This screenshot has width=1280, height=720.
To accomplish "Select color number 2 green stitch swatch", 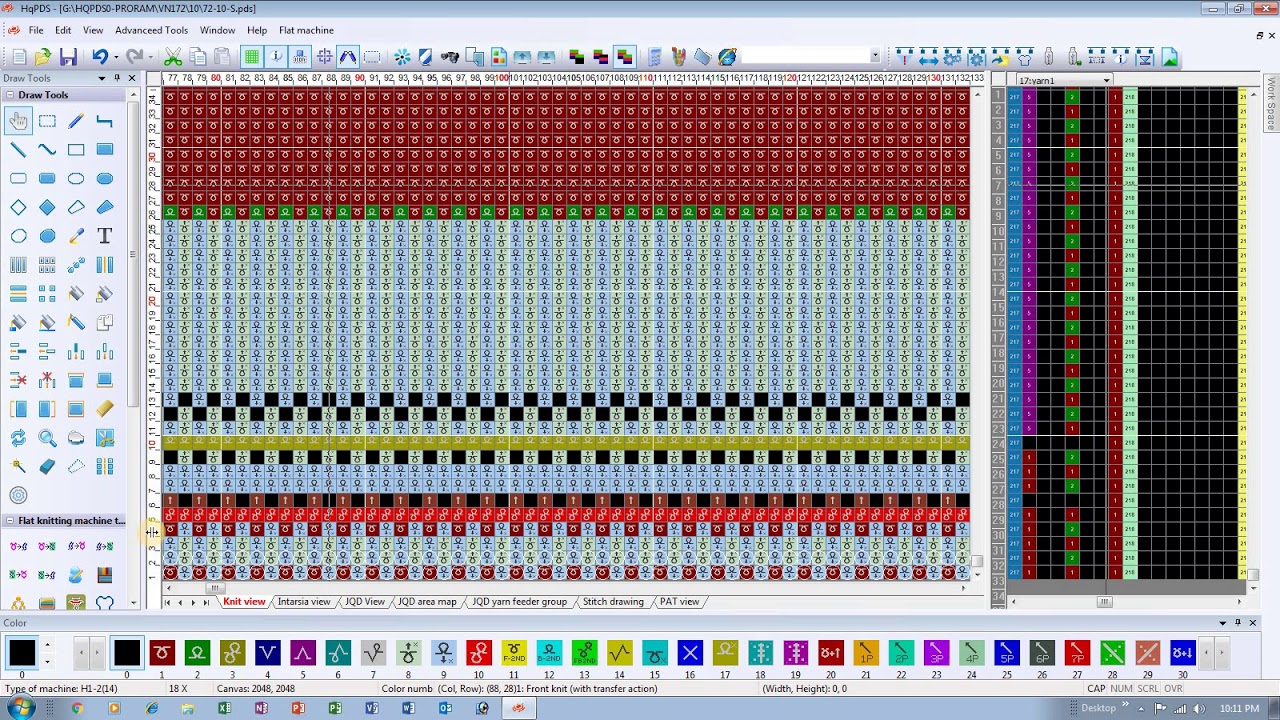I will 197,654.
